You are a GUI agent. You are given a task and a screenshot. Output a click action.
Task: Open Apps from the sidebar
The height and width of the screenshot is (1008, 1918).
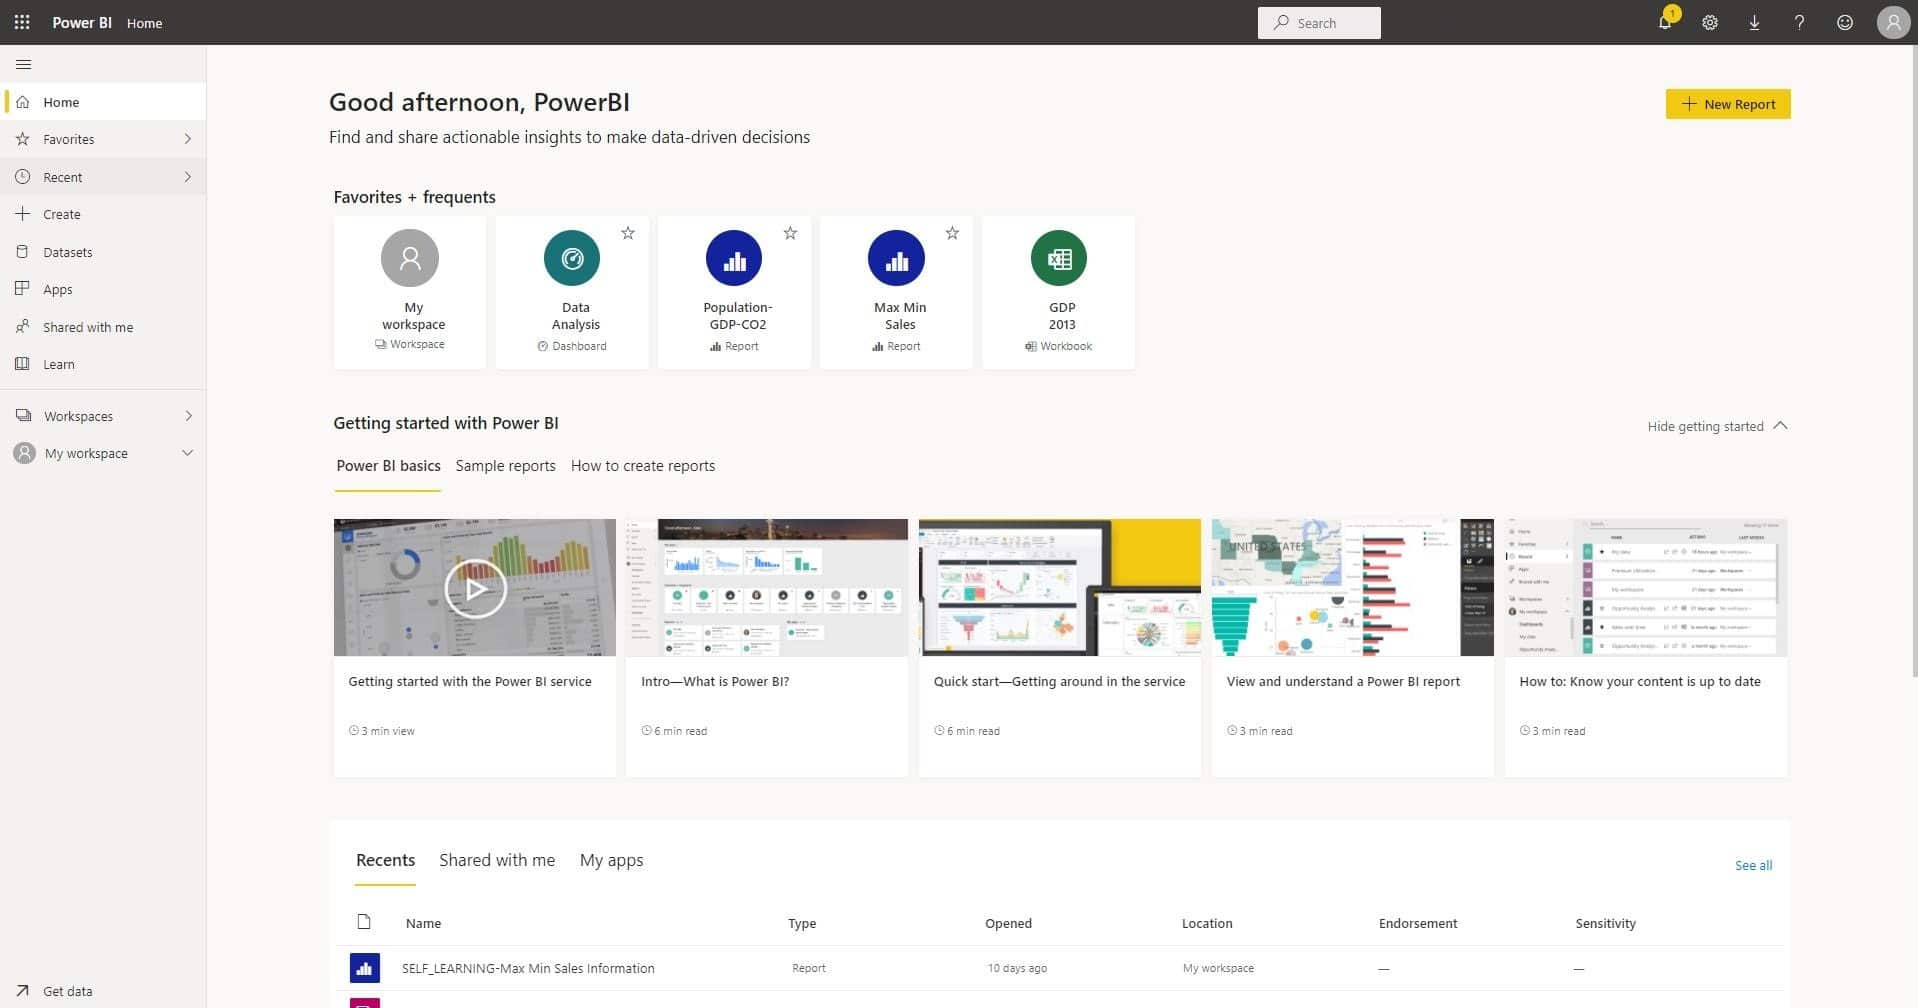click(57, 289)
